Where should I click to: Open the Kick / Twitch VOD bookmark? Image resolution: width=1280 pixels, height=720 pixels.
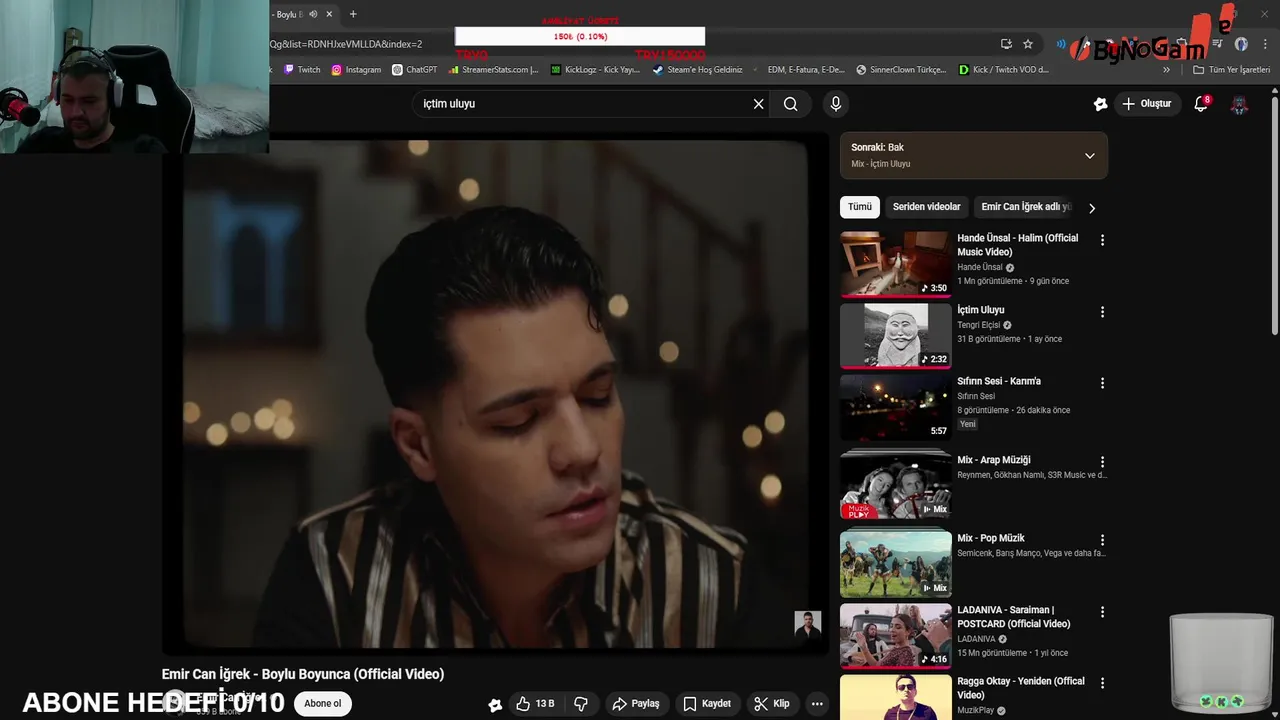1003,70
